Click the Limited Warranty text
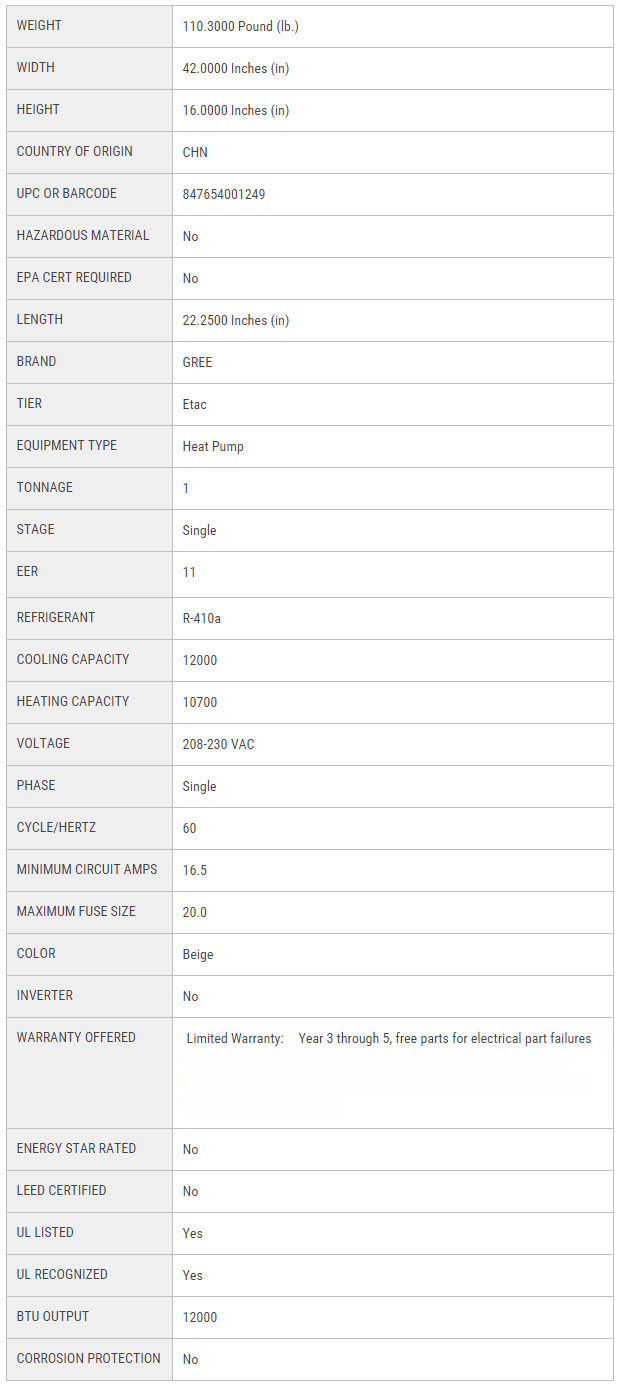 click(235, 1039)
